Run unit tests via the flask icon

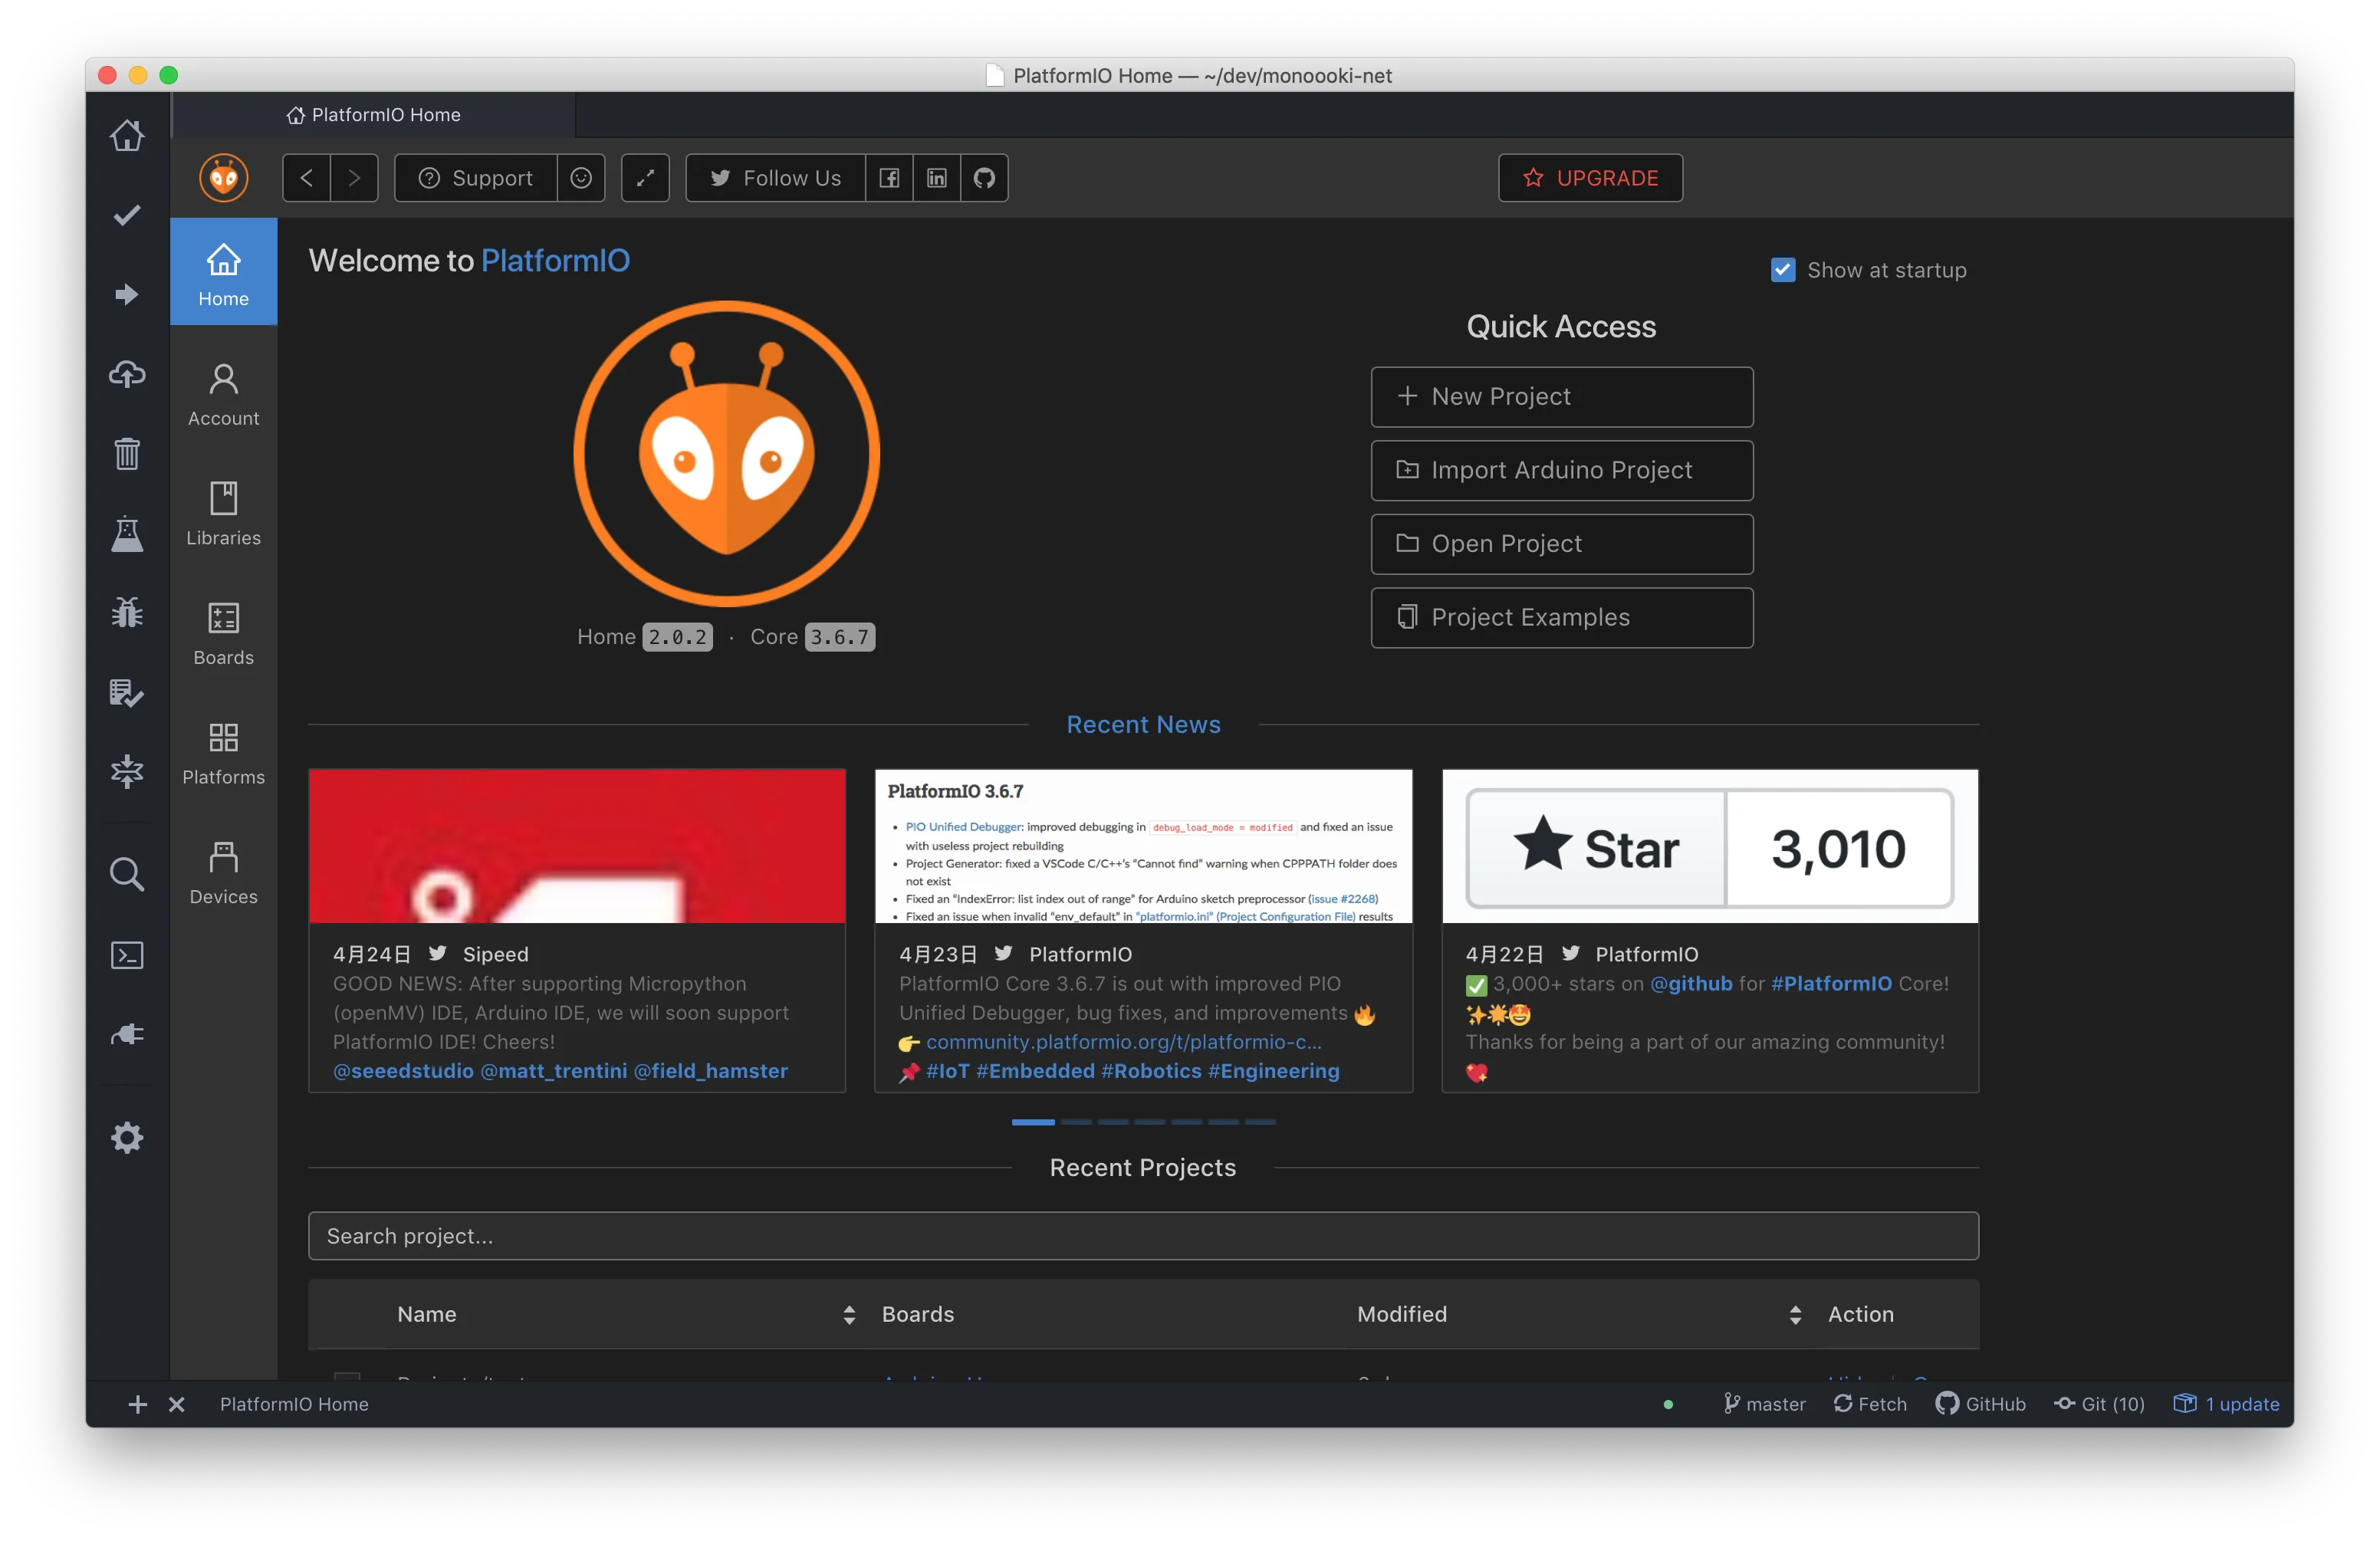click(127, 533)
